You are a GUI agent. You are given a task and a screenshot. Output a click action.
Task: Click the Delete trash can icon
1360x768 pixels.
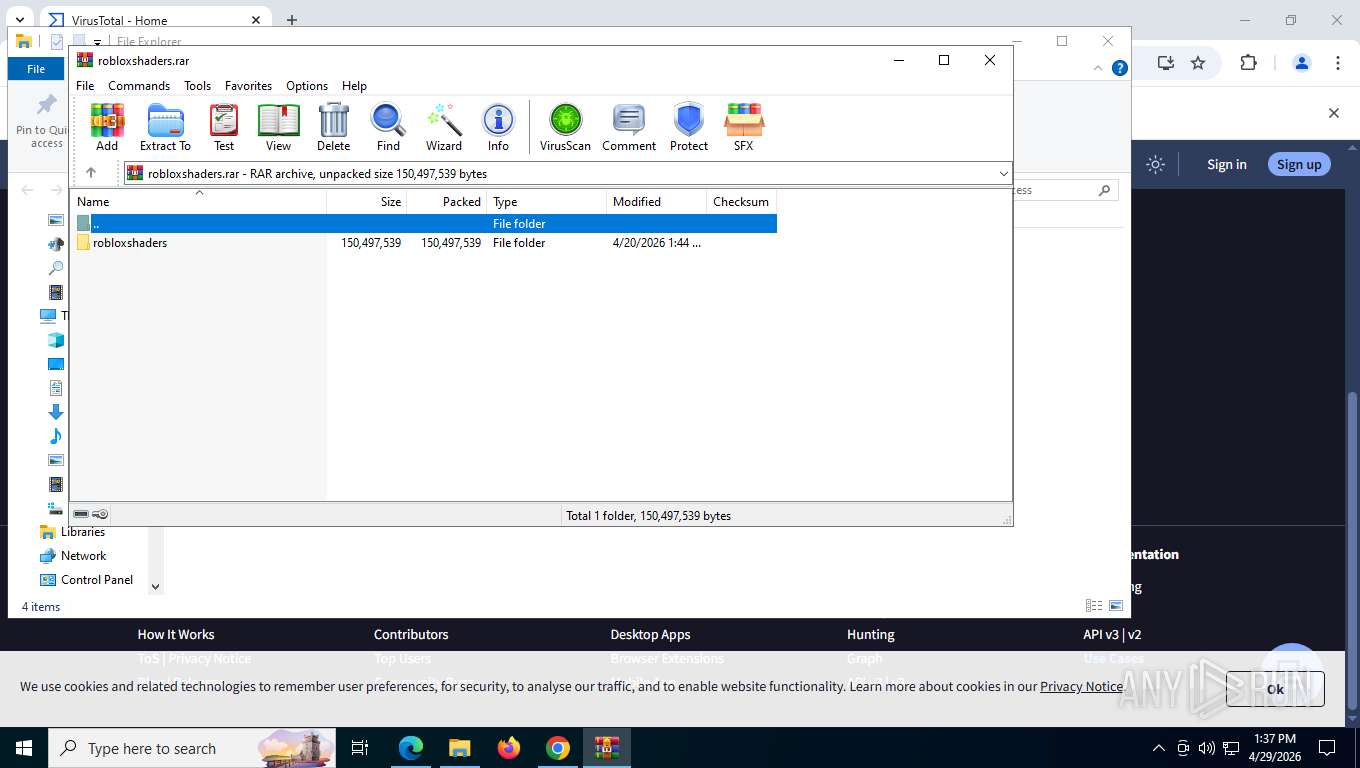coord(333,127)
